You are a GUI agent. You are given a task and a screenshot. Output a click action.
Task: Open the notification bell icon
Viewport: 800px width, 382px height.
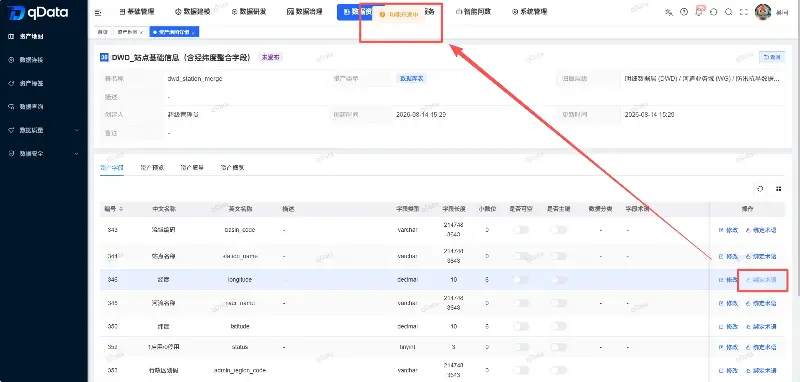pyautogui.click(x=699, y=12)
